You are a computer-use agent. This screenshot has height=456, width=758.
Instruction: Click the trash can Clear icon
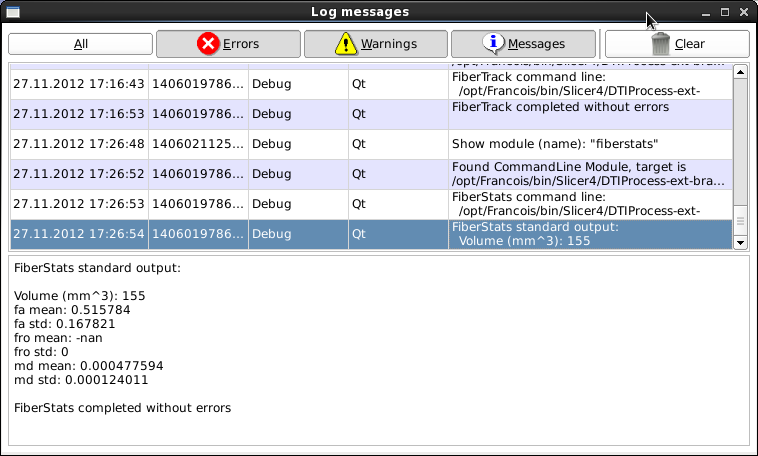660,44
